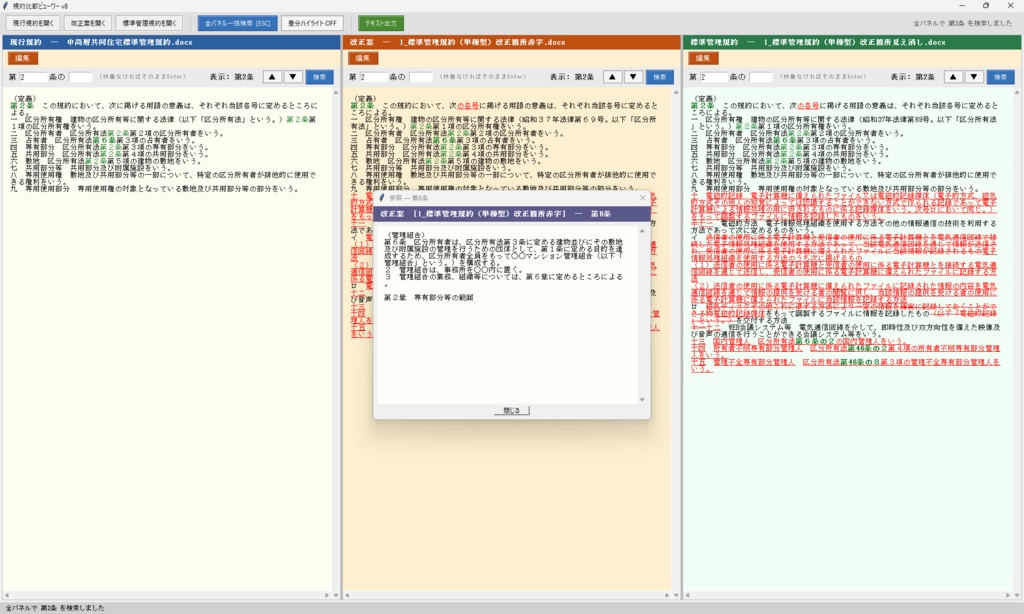Go to next article in 現行規約 panel
This screenshot has height=614, width=1024.
point(293,77)
